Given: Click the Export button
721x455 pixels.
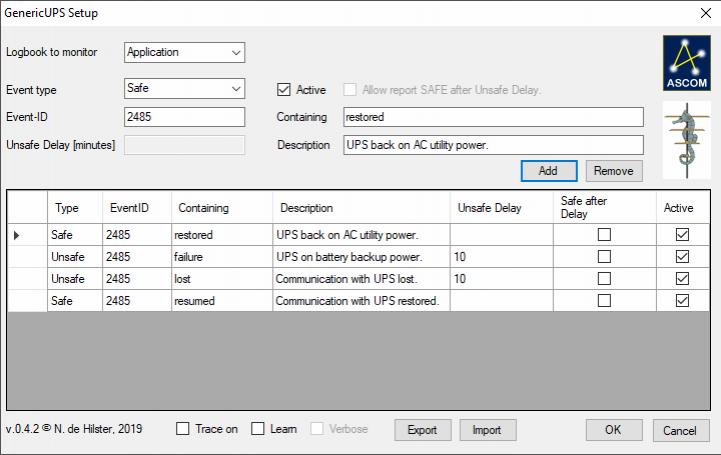Looking at the screenshot, I should pyautogui.click(x=422, y=430).
